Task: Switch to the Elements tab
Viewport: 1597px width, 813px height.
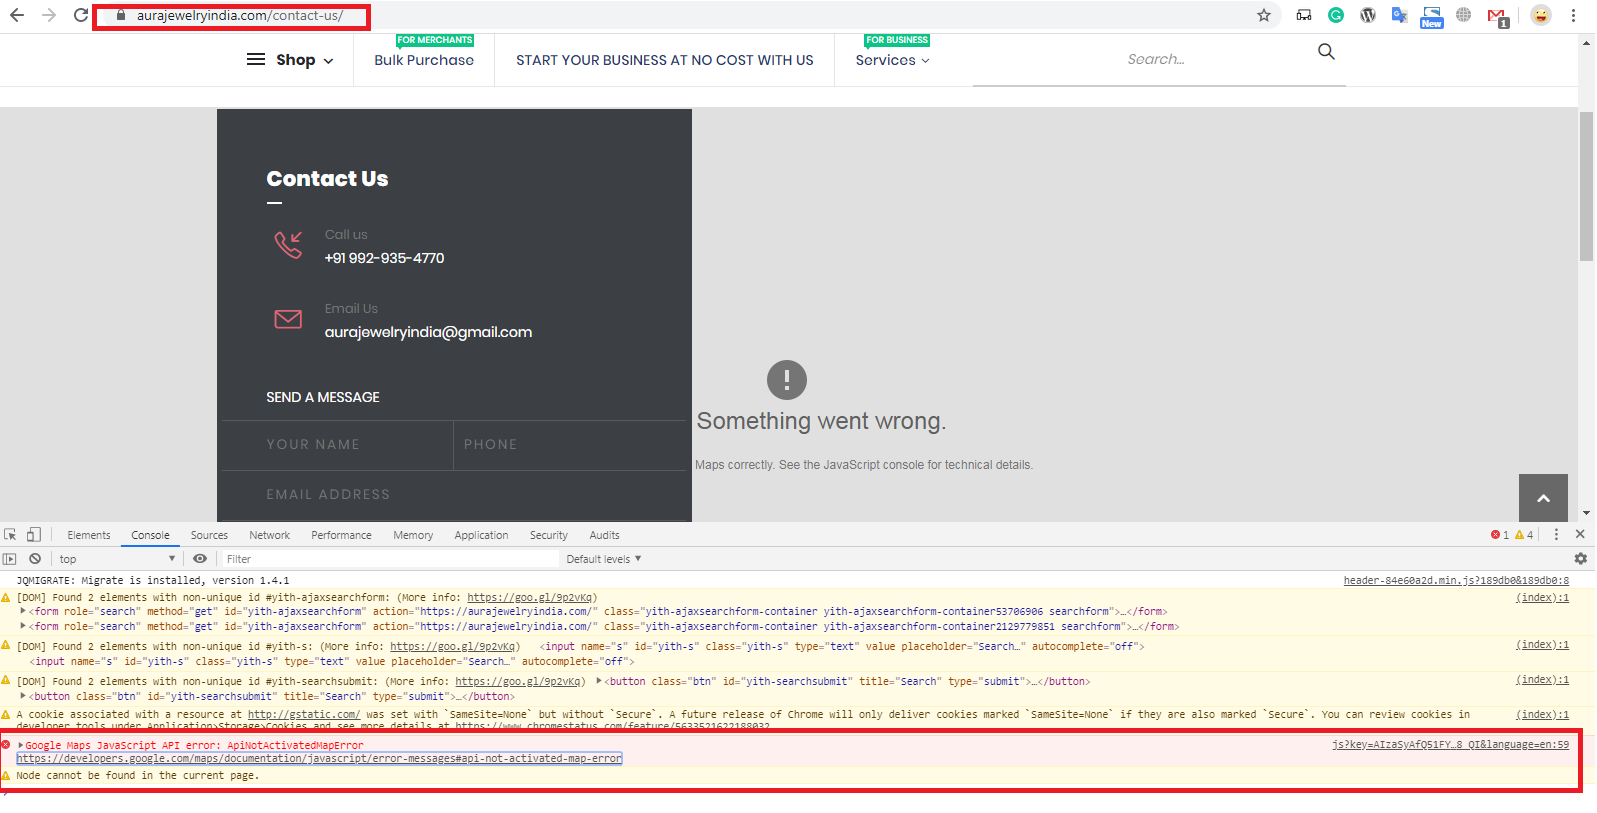Action: click(89, 535)
